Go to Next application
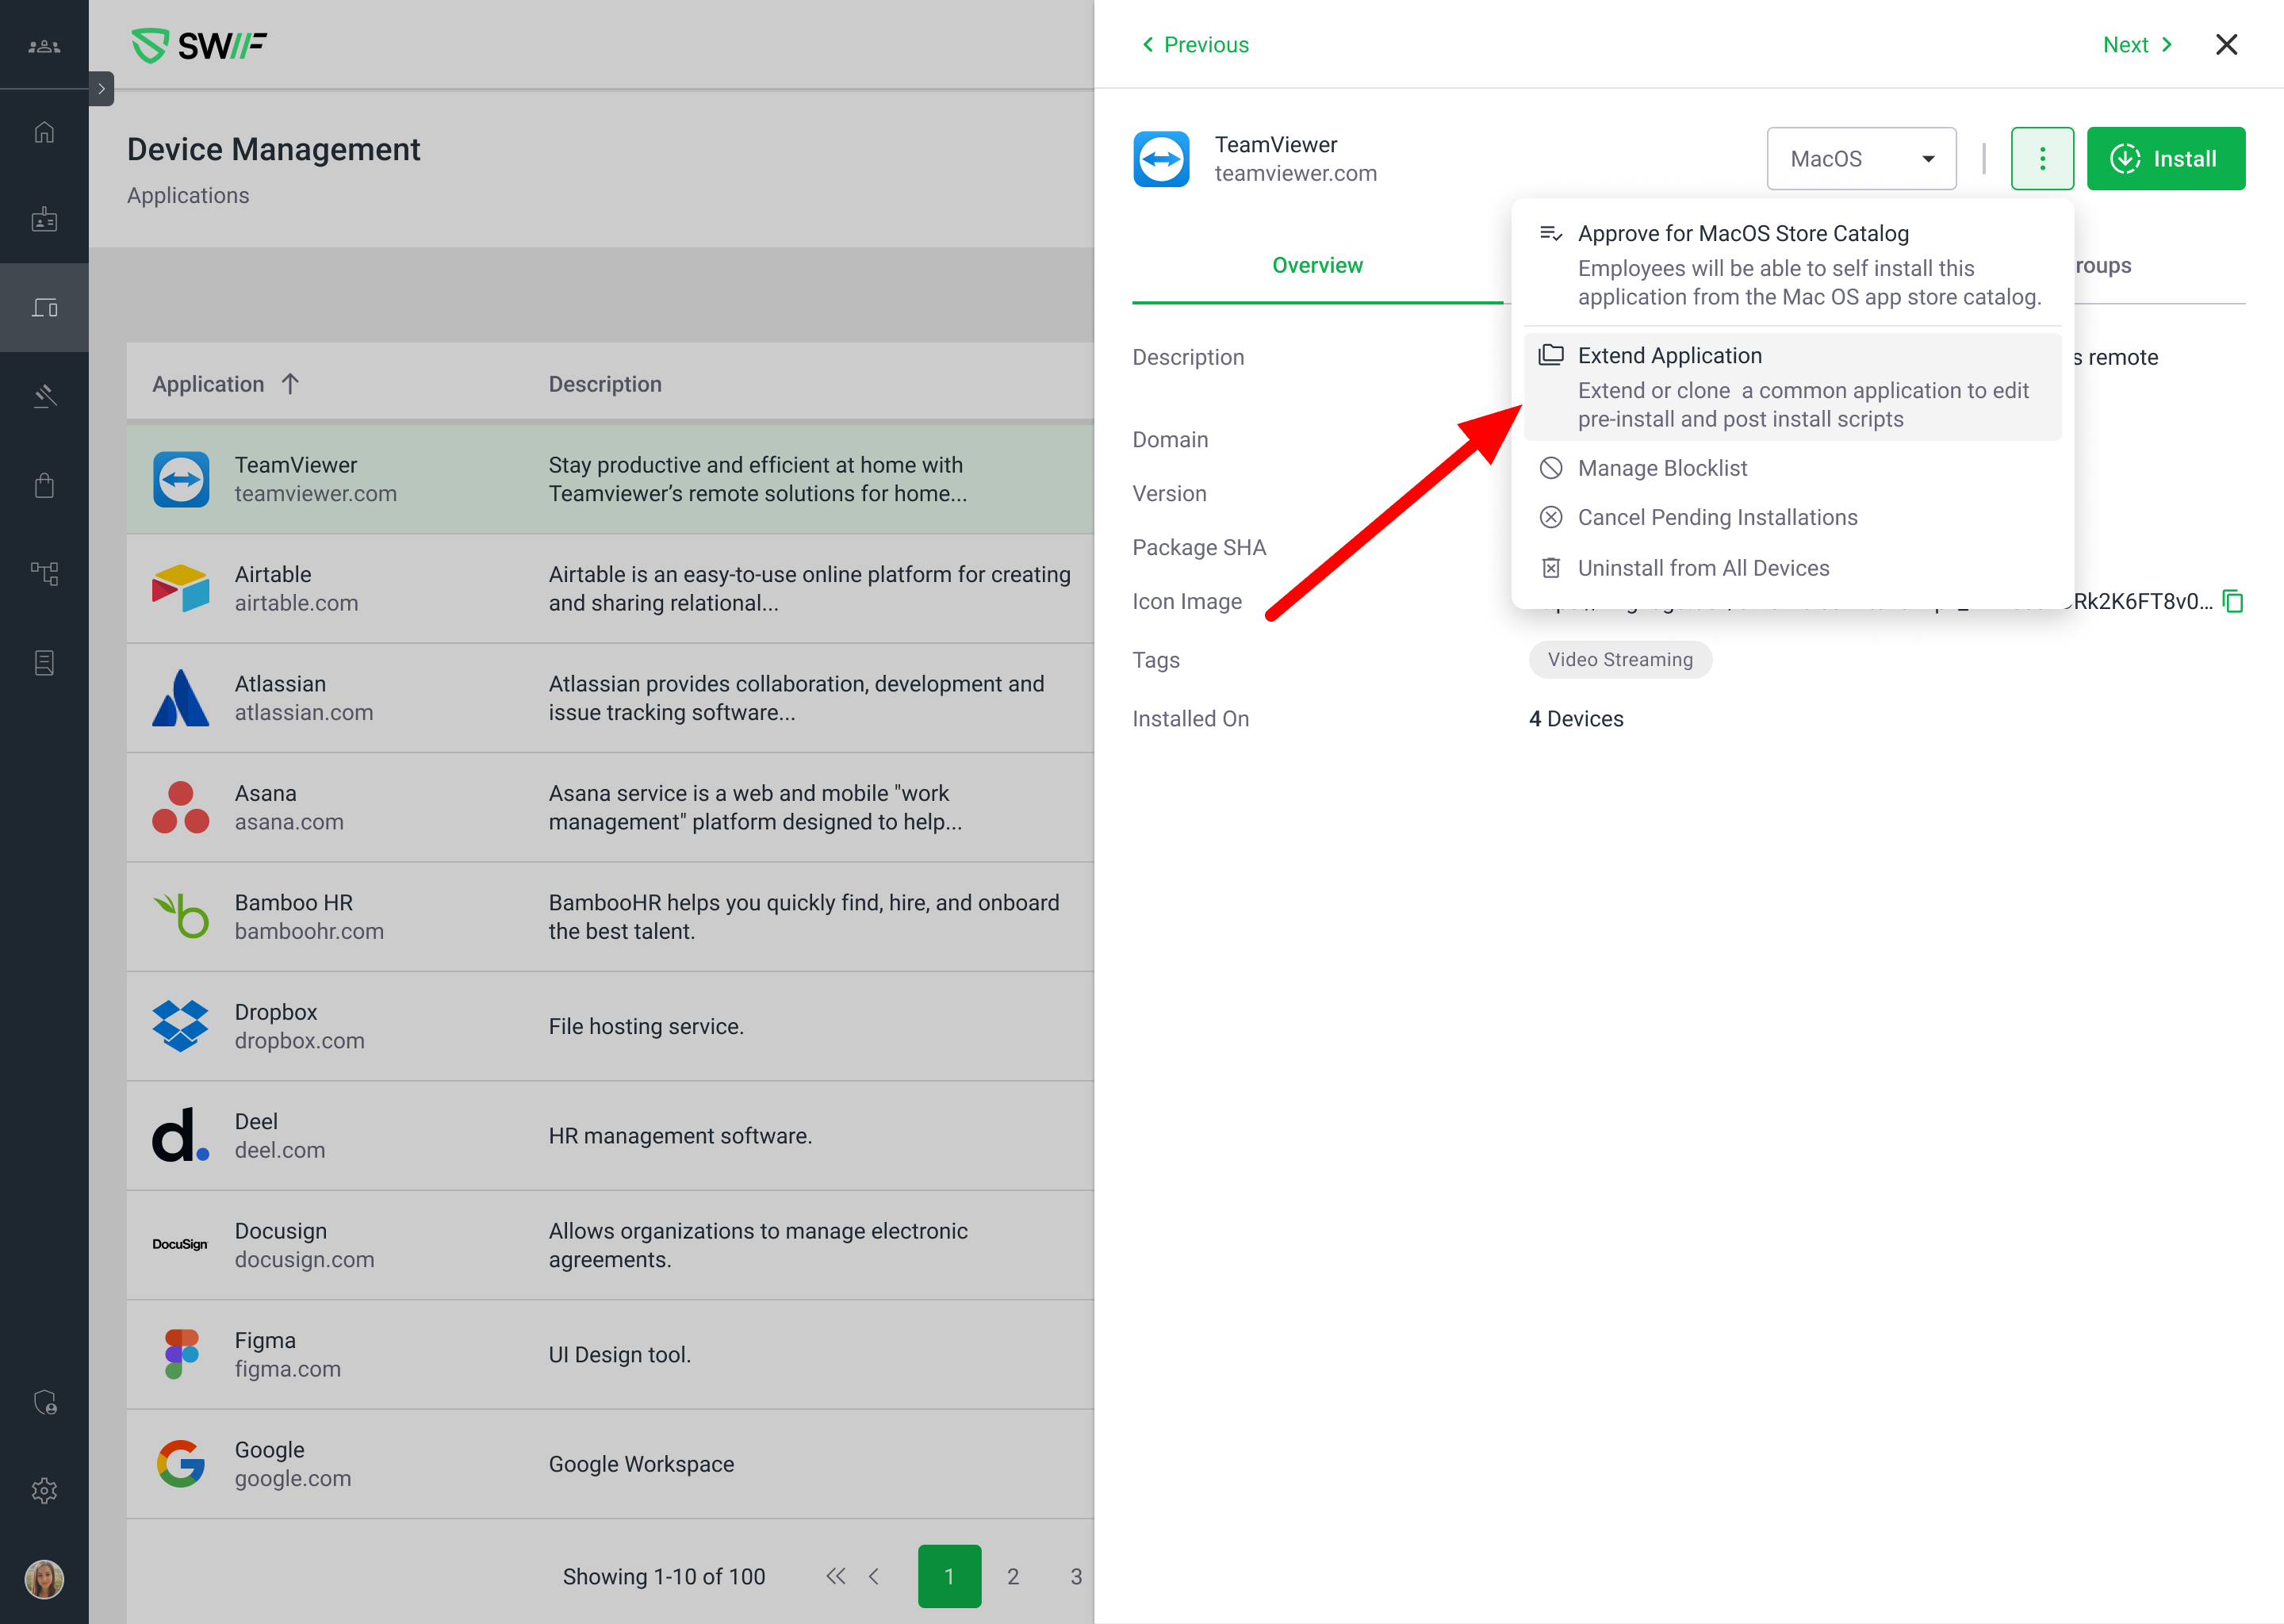 click(2137, 45)
